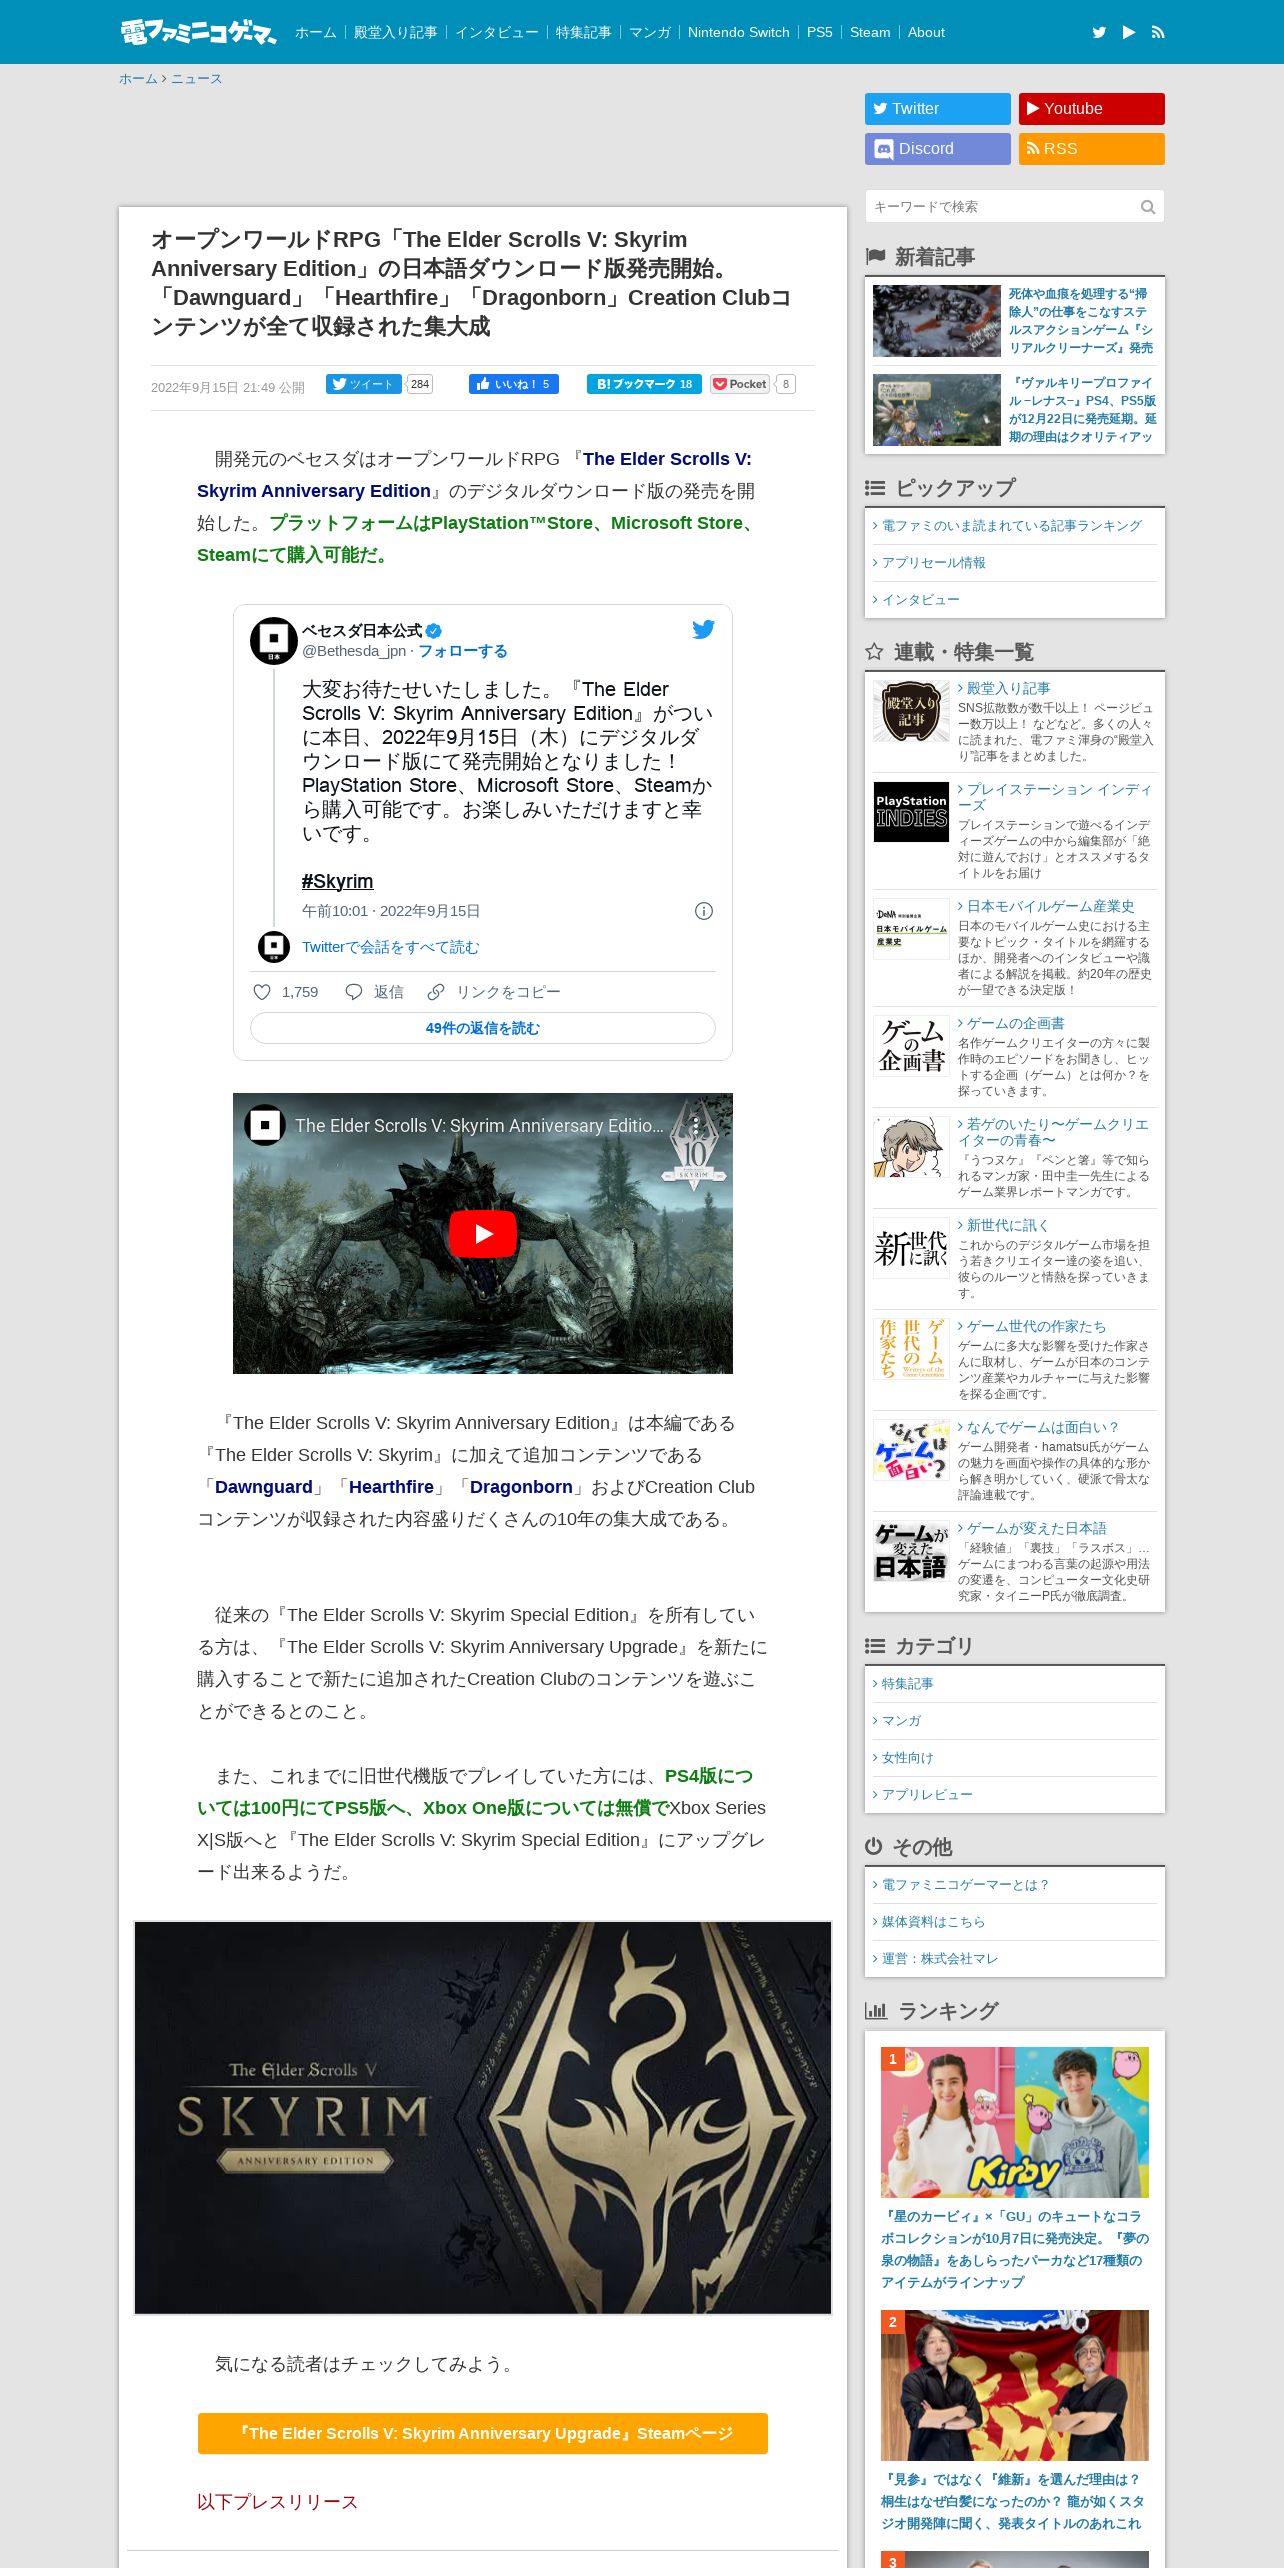Click the Twitter logo on embedded tweet
This screenshot has height=2568, width=1284.
pos(704,629)
